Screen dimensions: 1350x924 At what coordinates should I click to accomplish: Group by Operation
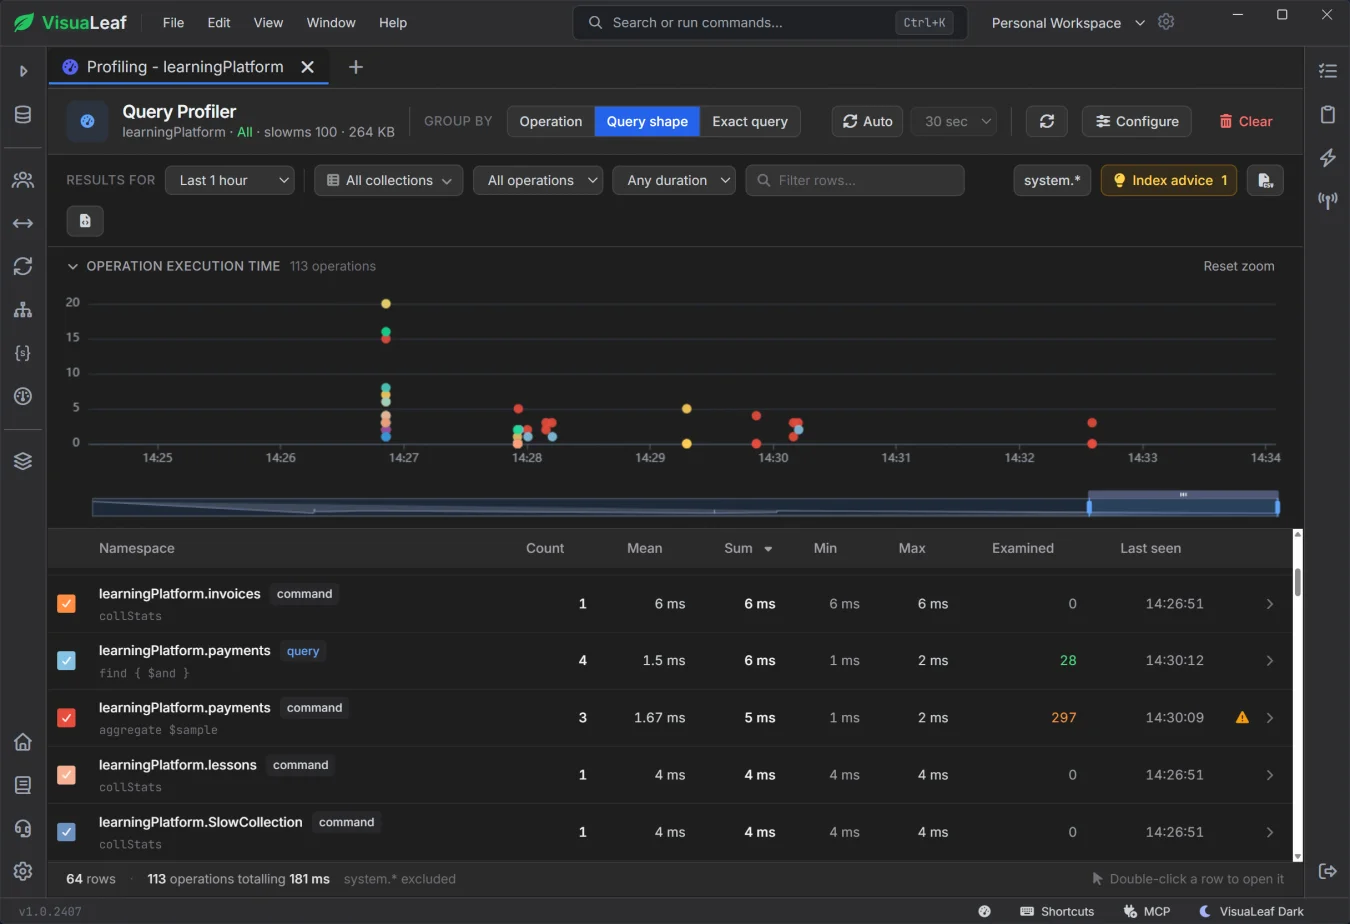pyautogui.click(x=551, y=121)
